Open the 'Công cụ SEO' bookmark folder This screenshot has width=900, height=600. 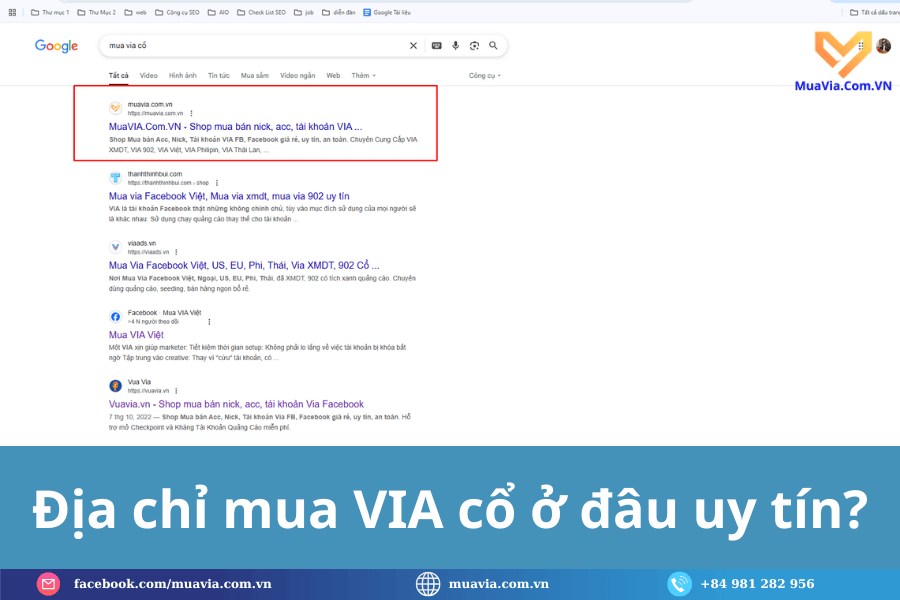click(177, 12)
